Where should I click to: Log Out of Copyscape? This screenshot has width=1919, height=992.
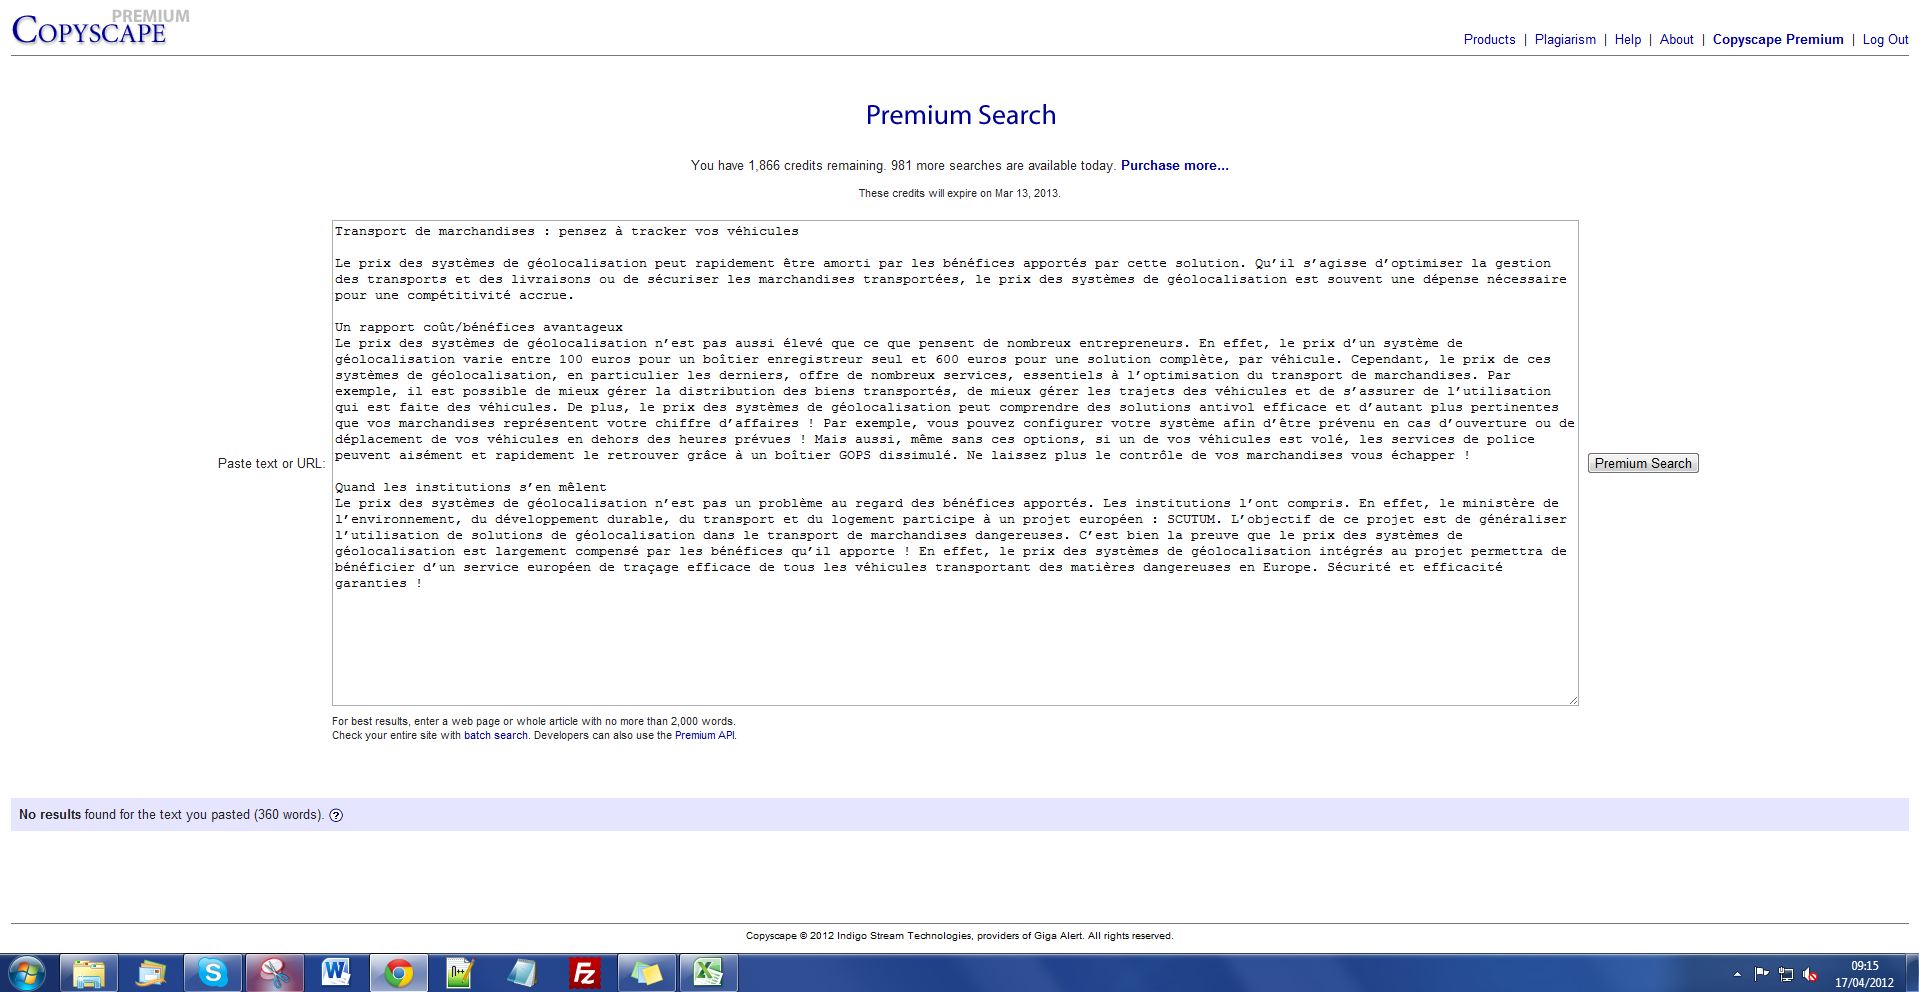click(x=1885, y=40)
